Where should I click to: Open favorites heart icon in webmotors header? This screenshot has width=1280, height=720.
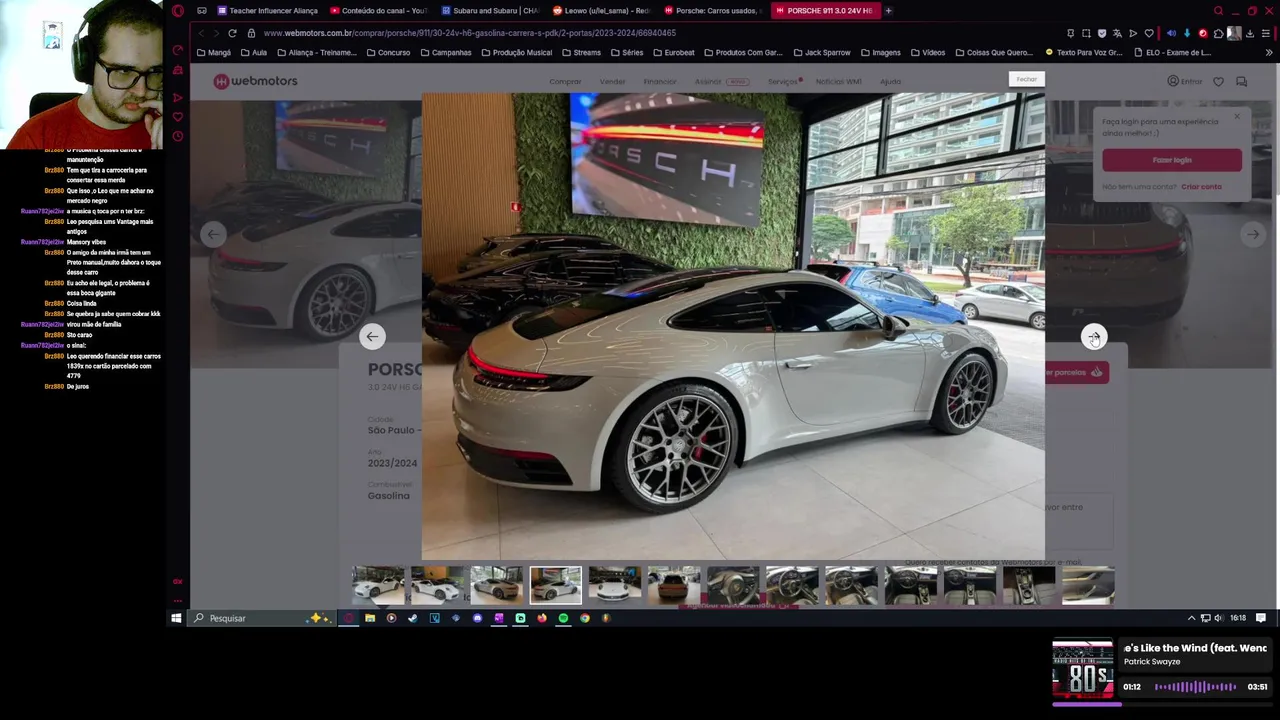[1218, 81]
